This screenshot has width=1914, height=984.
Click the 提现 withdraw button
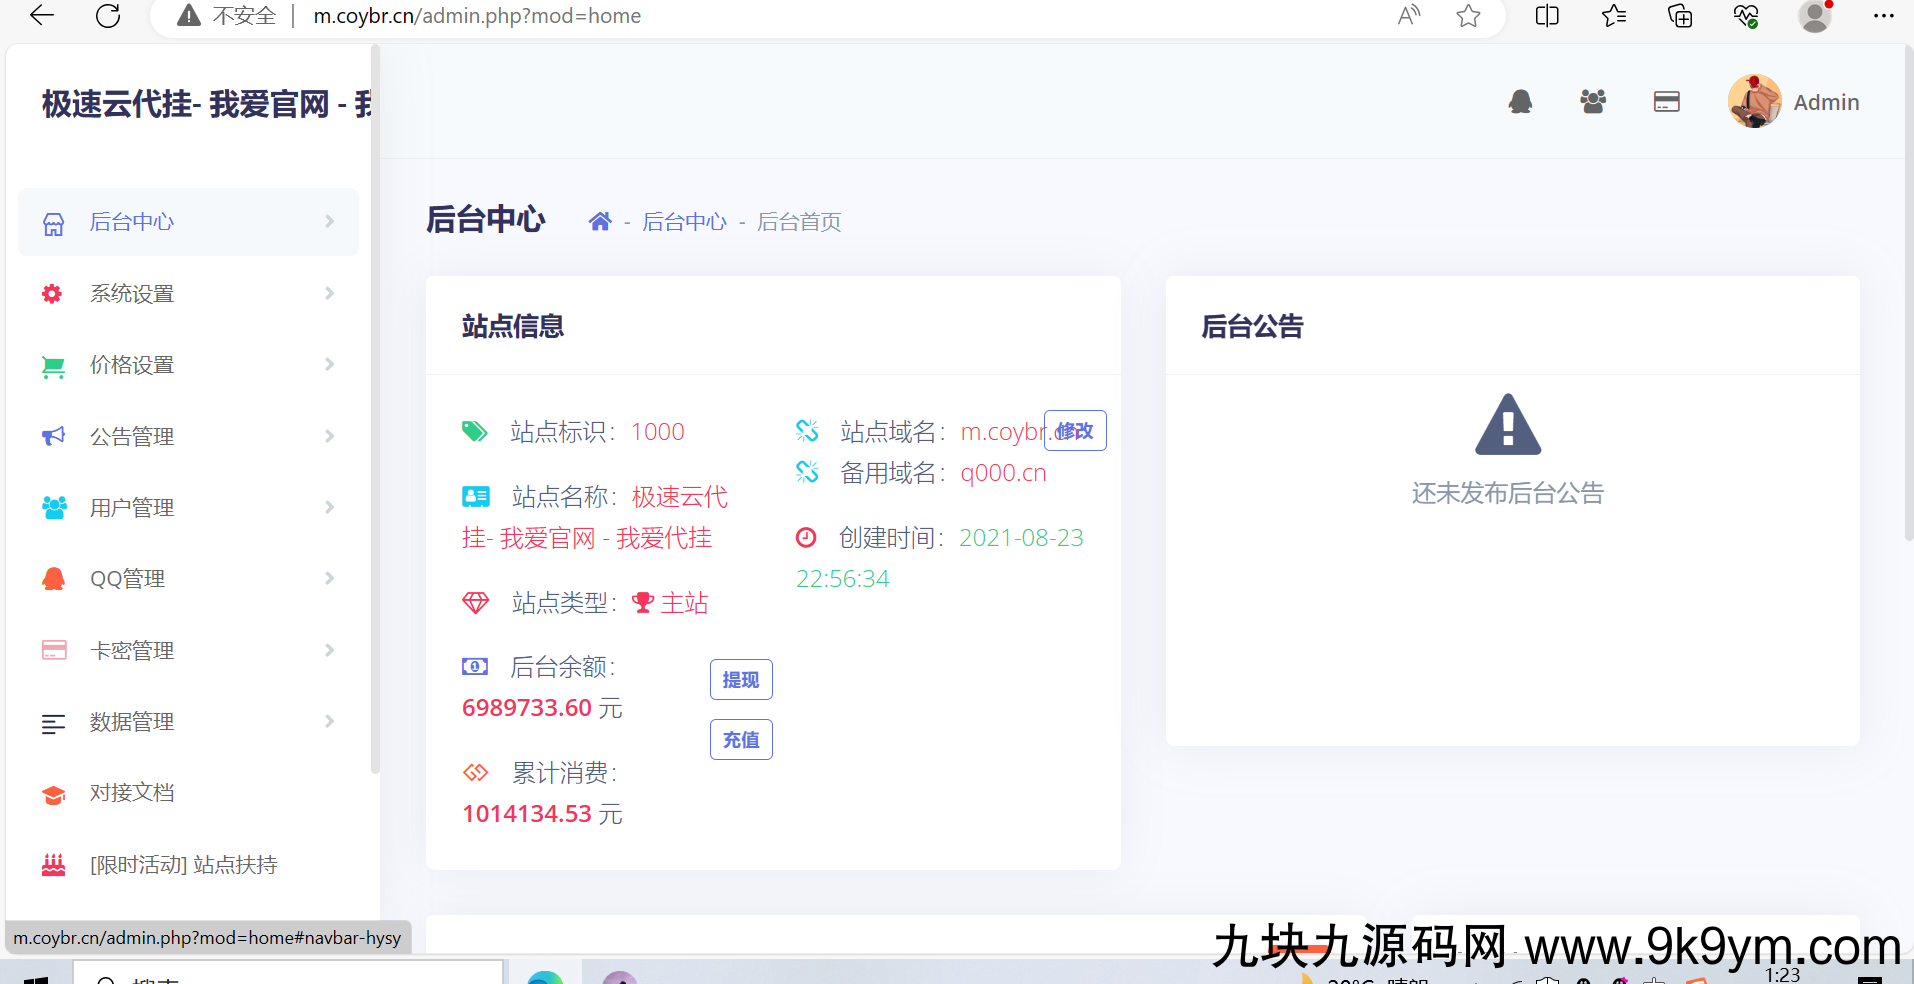click(x=740, y=679)
